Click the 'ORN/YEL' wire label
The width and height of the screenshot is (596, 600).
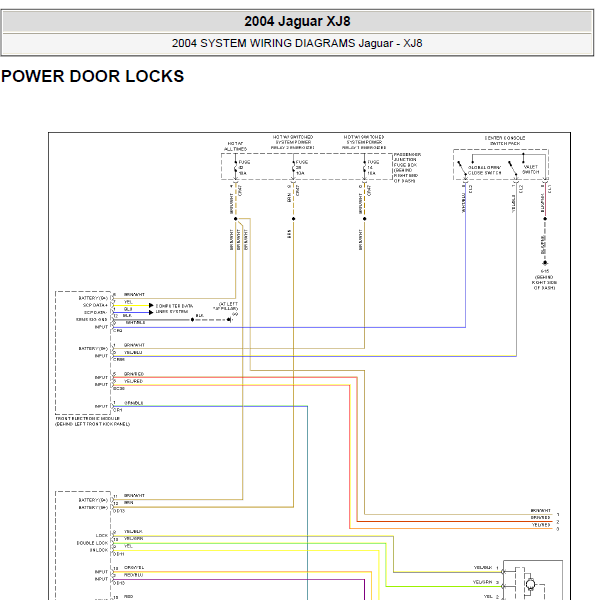click(134, 567)
